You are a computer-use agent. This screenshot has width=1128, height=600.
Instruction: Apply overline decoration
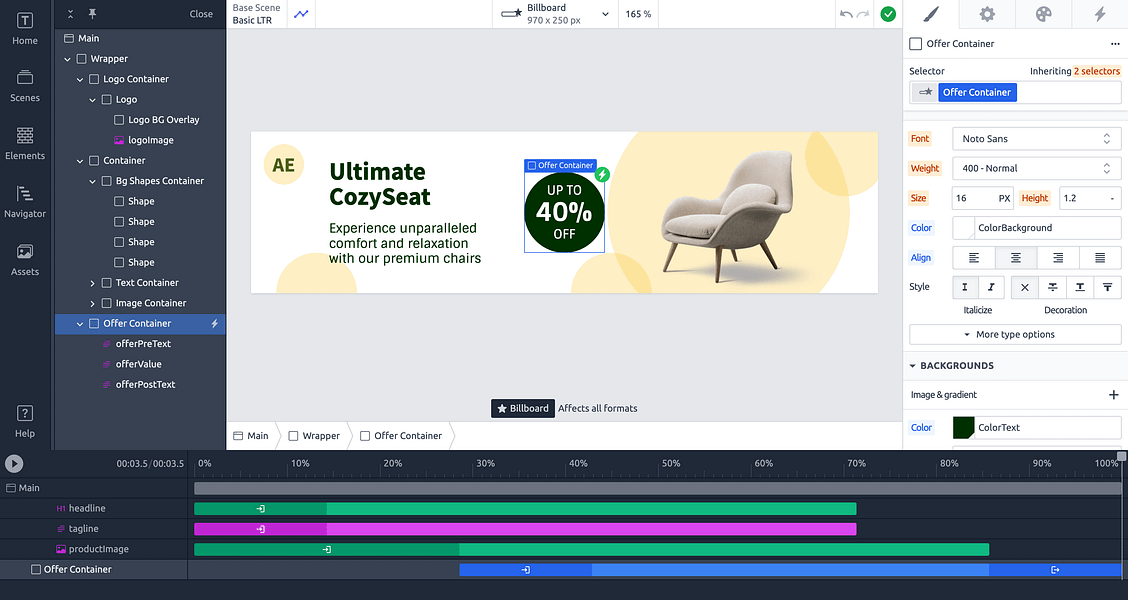tap(1107, 287)
